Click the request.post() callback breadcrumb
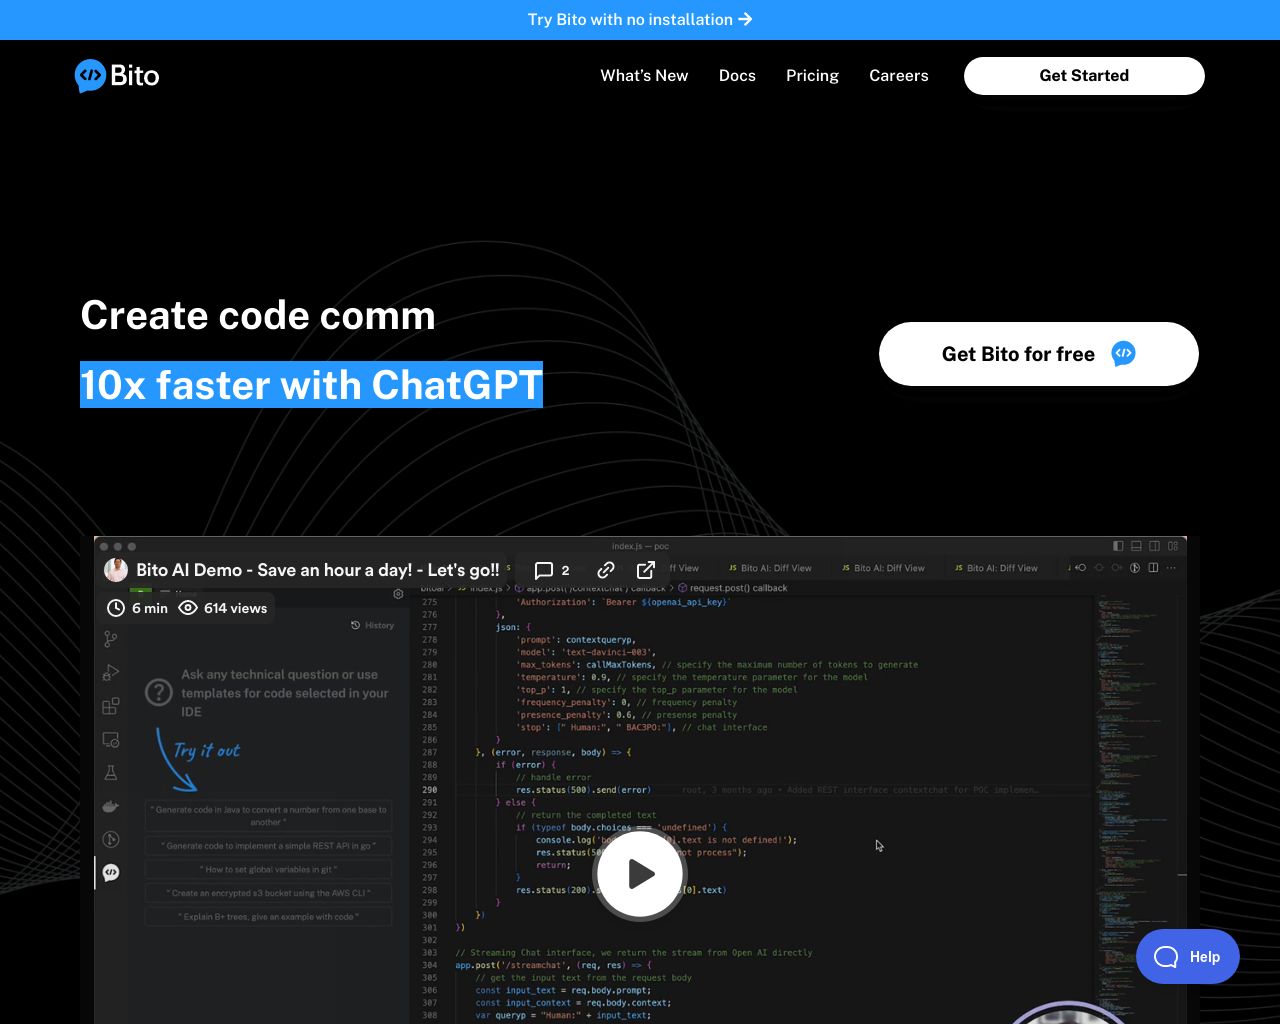 pyautogui.click(x=733, y=588)
